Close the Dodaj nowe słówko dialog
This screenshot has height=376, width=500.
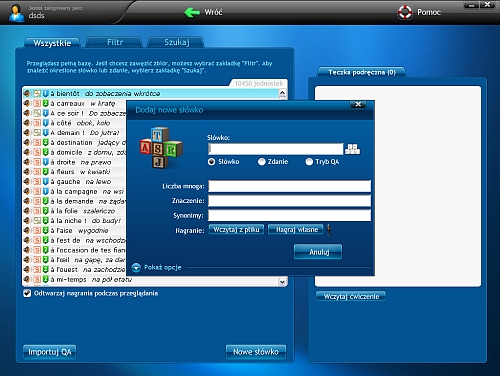(358, 105)
